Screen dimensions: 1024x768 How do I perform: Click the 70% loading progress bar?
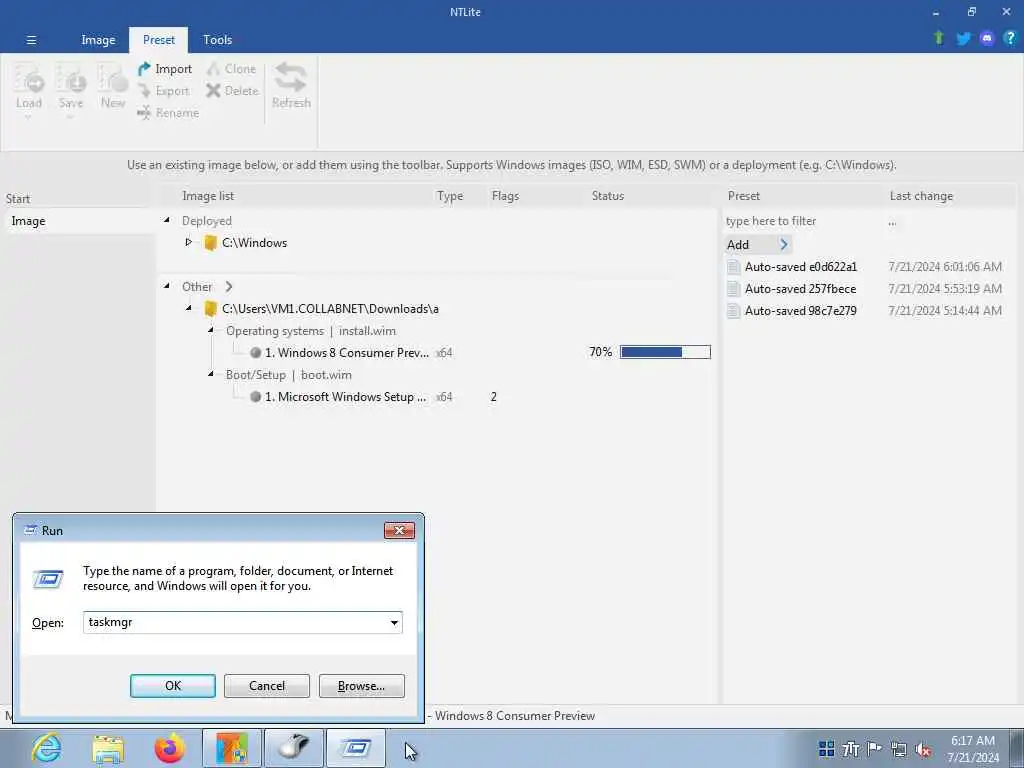(x=665, y=352)
